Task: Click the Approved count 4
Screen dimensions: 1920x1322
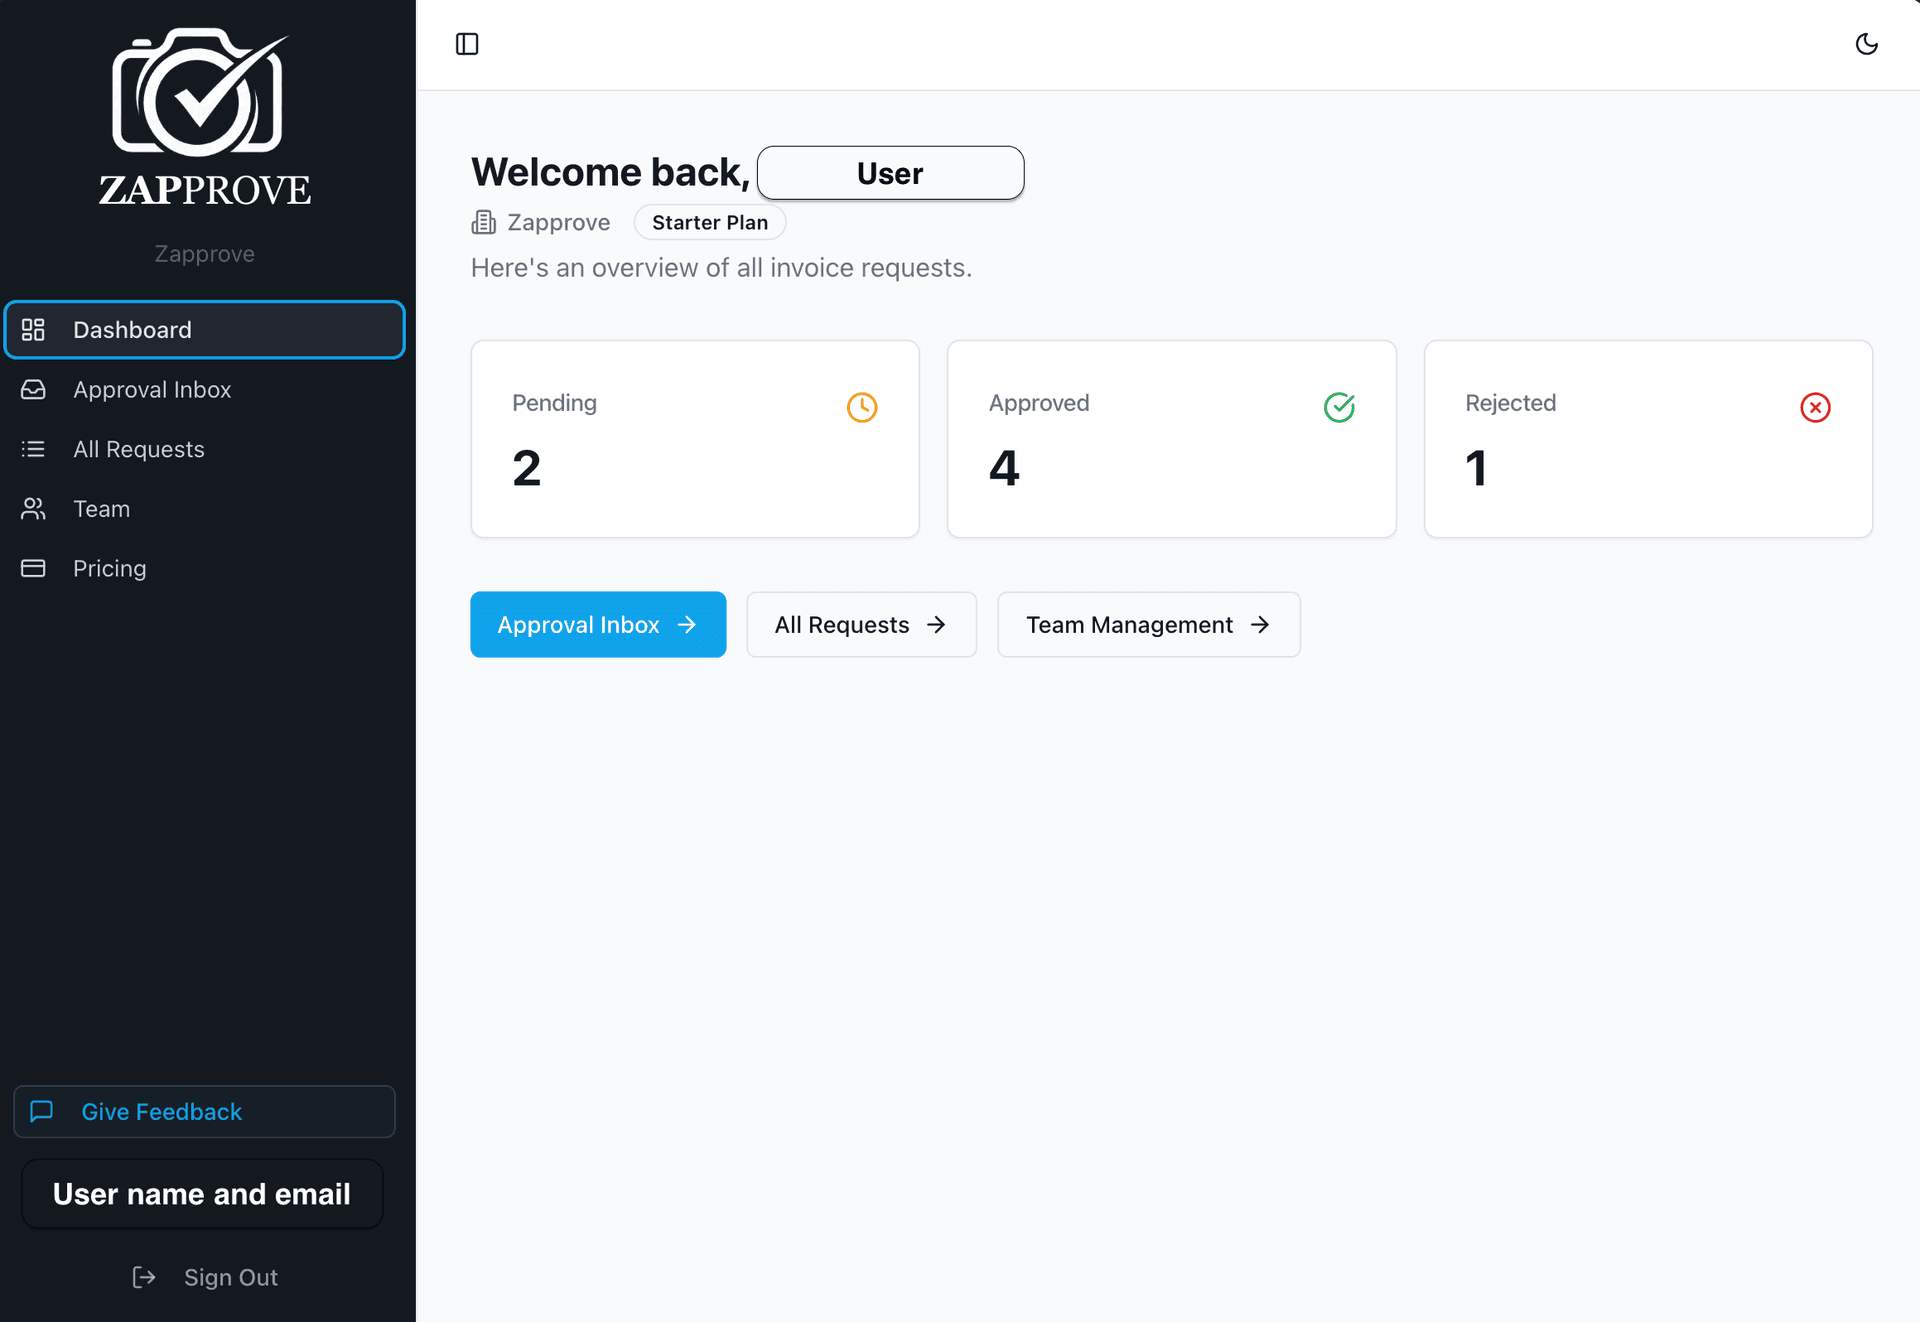Action: coord(1004,468)
